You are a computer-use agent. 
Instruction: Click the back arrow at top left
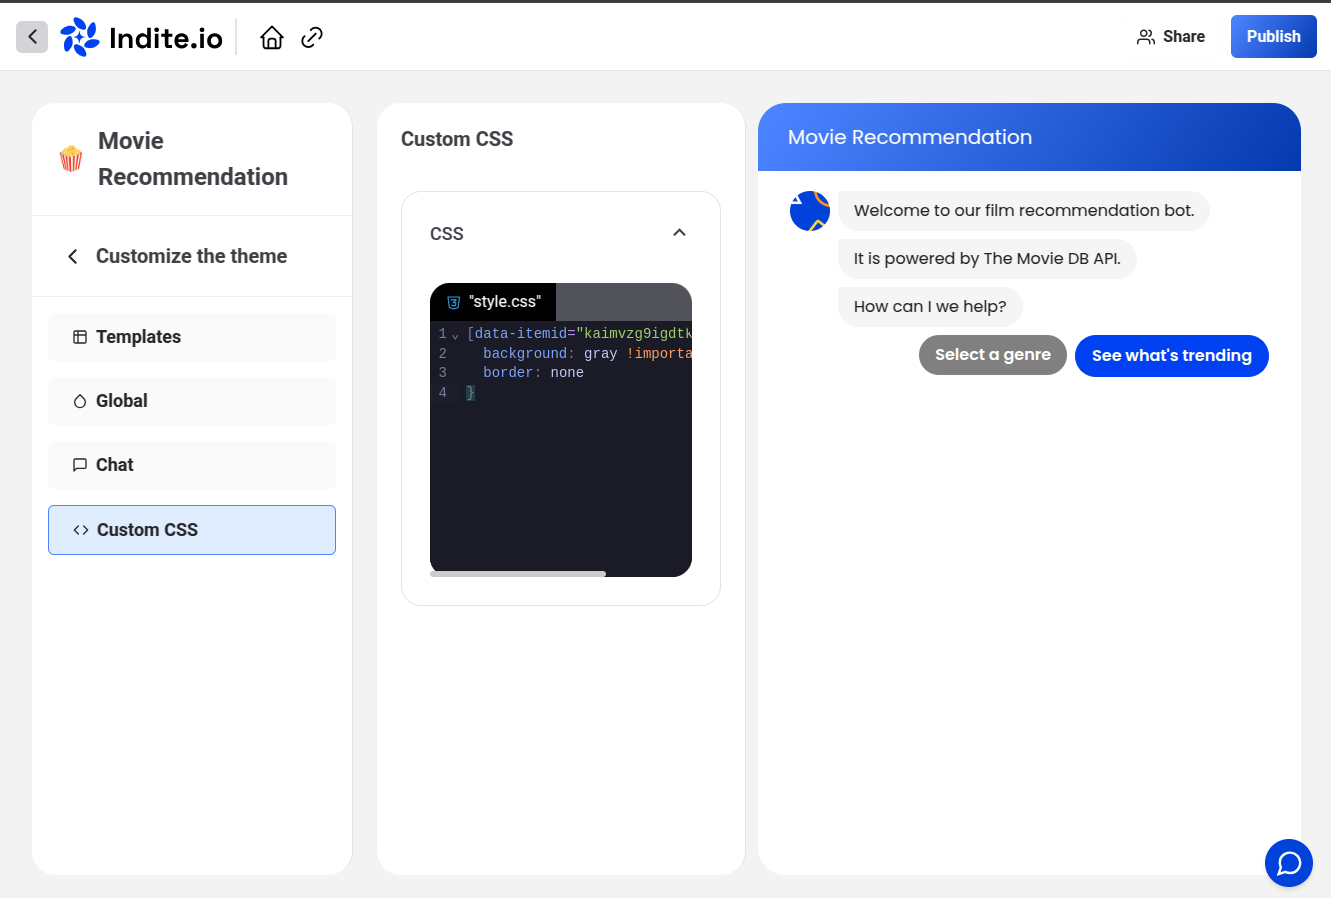31,36
